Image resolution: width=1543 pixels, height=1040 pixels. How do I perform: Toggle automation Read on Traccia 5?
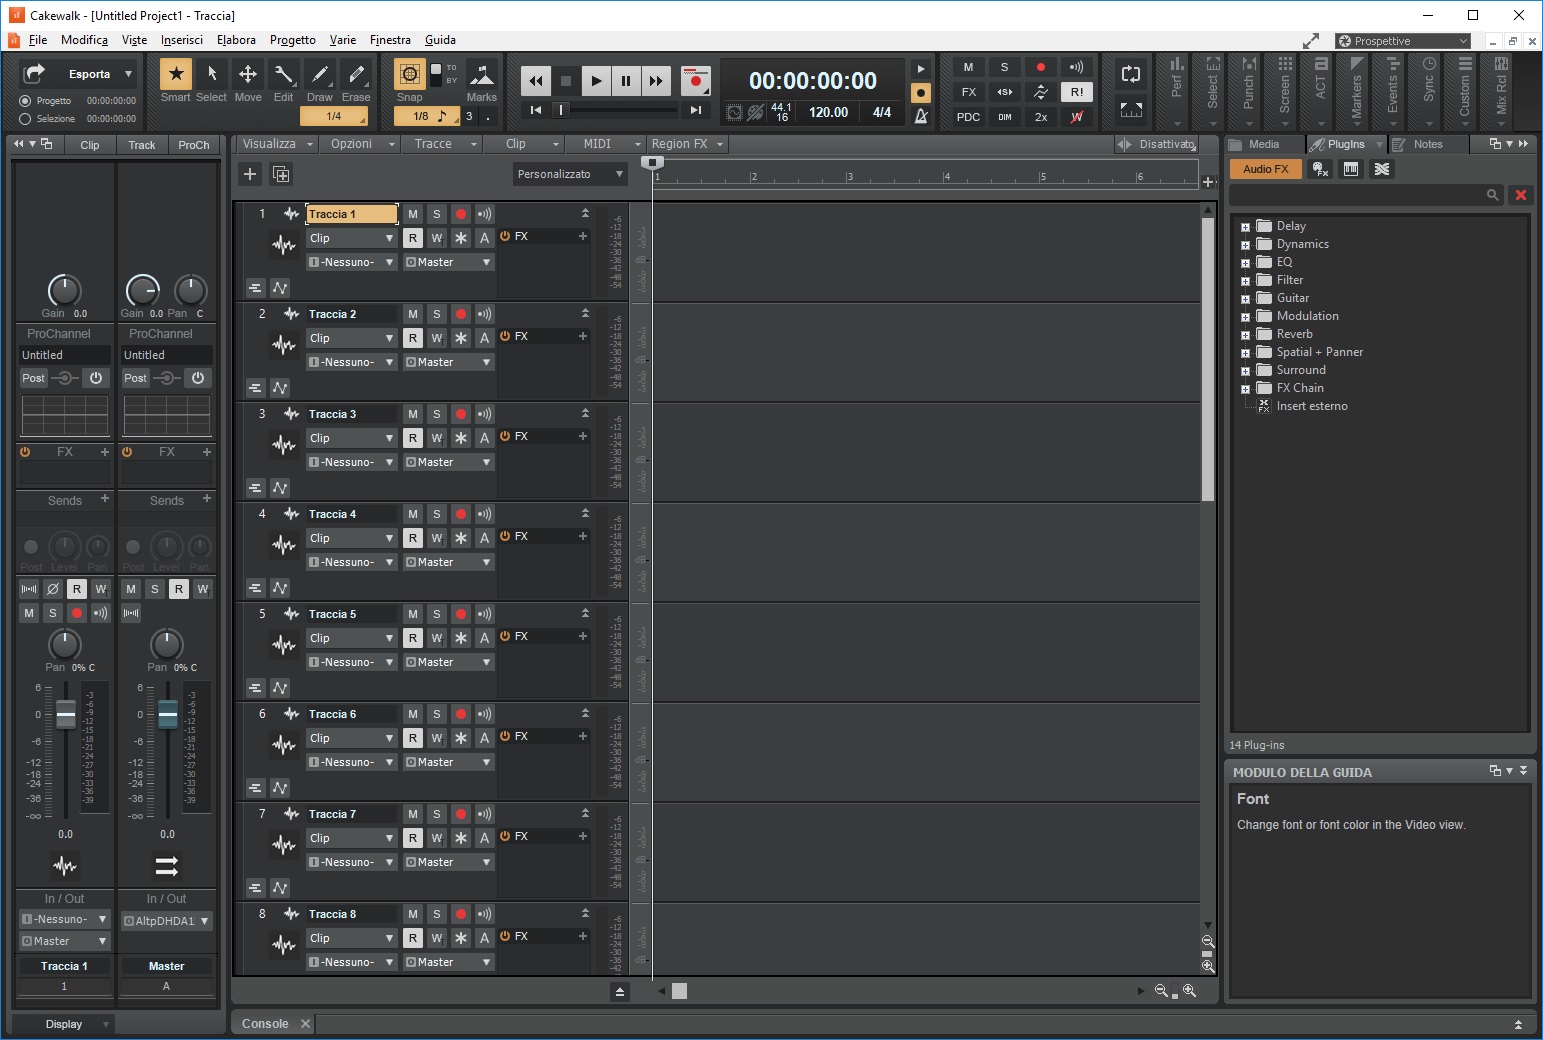[413, 638]
